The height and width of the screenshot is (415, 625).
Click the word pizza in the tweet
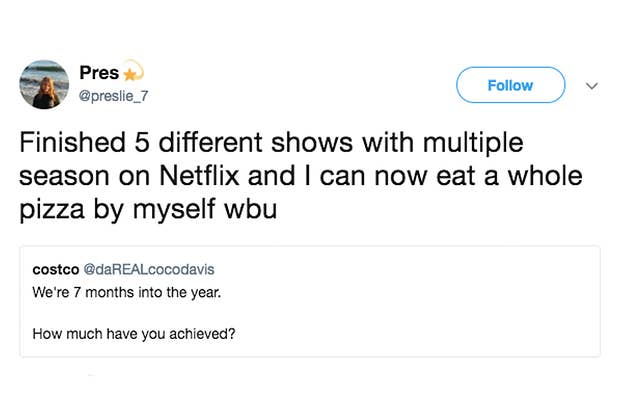coord(46,211)
